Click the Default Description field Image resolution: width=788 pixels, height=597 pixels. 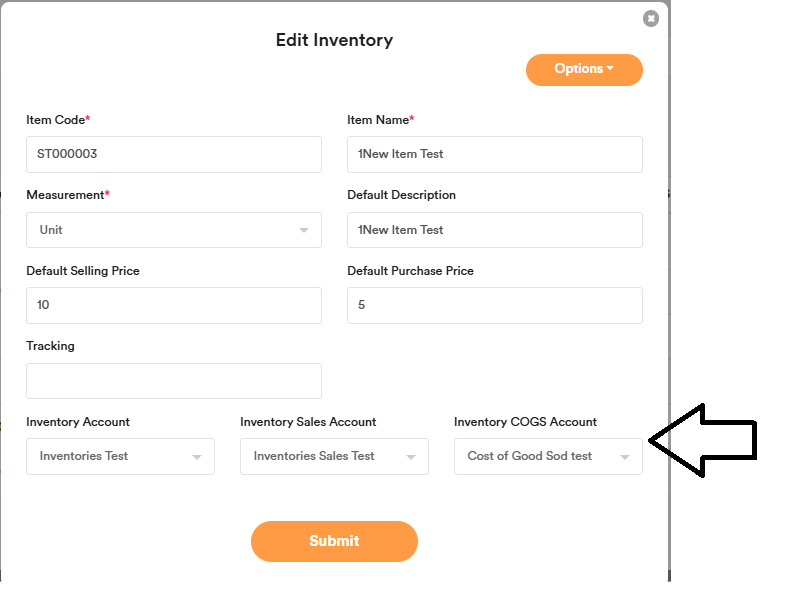tap(494, 230)
